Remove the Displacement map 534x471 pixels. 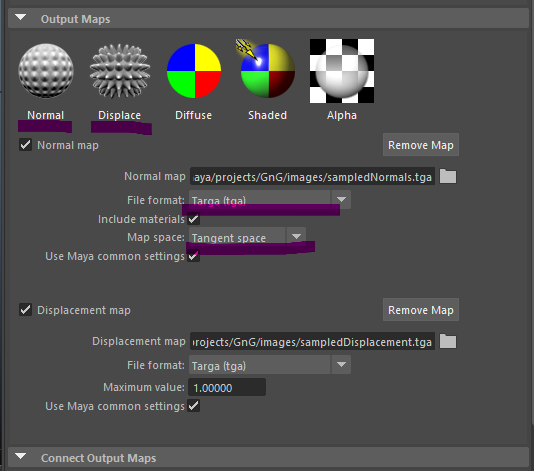(x=421, y=310)
